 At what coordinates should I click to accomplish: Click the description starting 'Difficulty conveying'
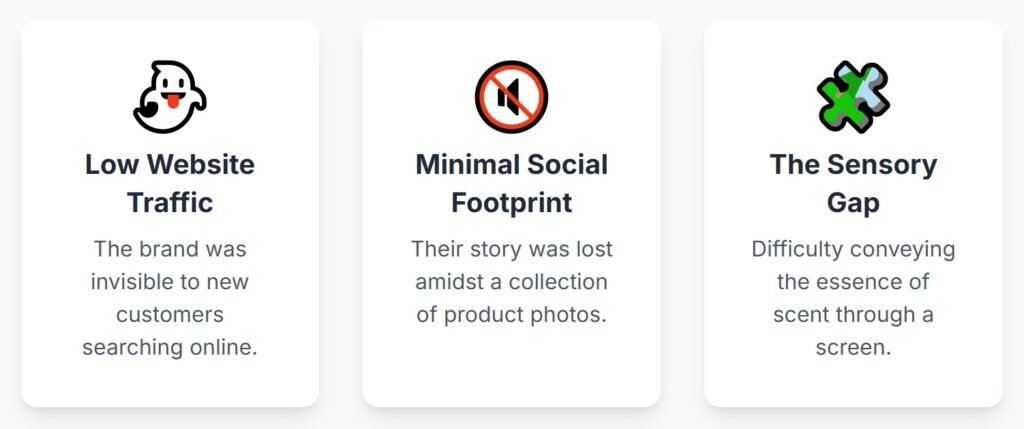click(x=853, y=298)
